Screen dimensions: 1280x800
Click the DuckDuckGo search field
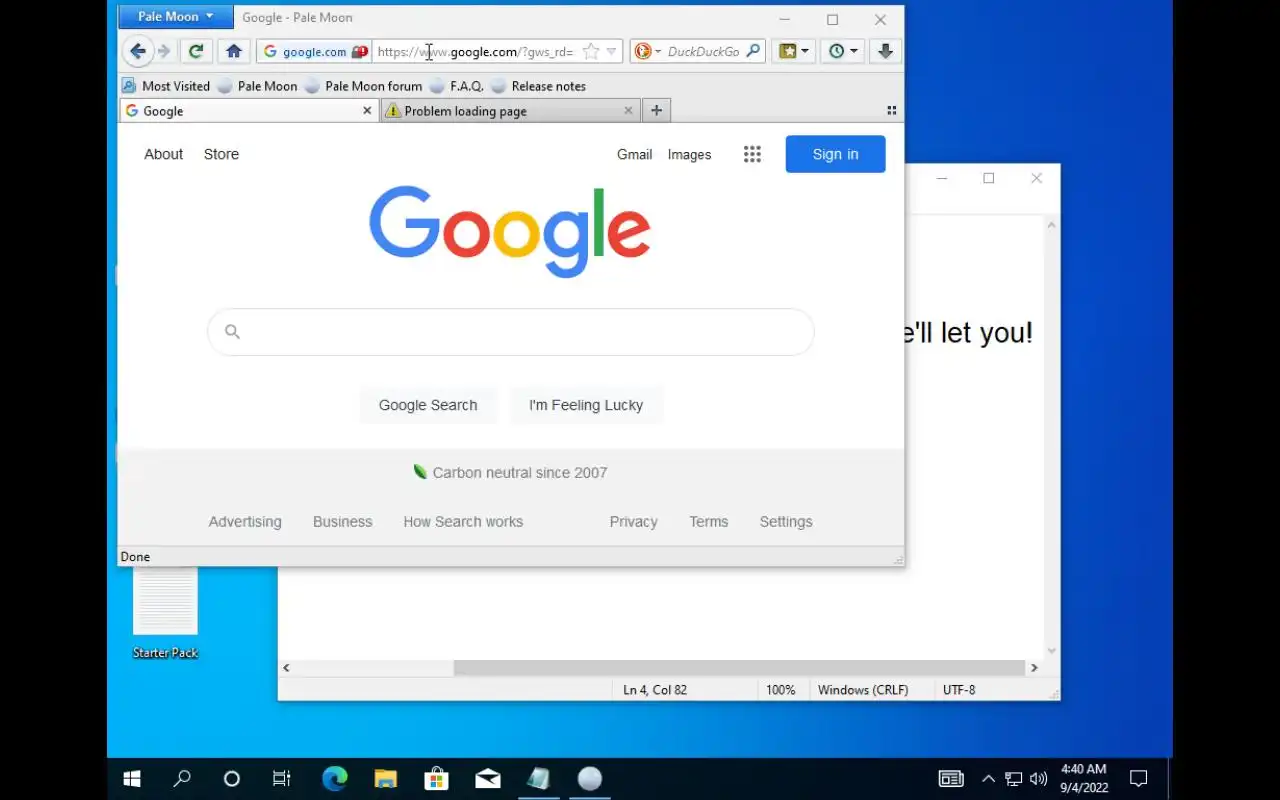pyautogui.click(x=703, y=52)
